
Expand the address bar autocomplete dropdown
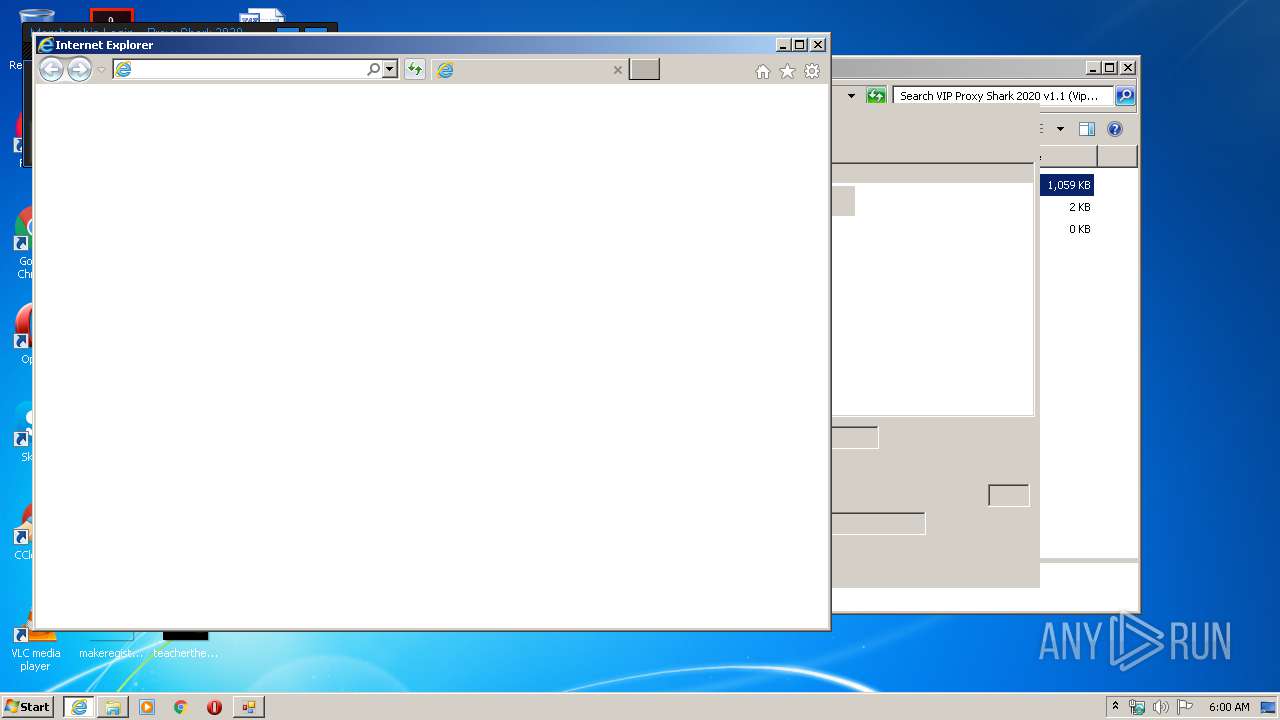click(x=390, y=69)
